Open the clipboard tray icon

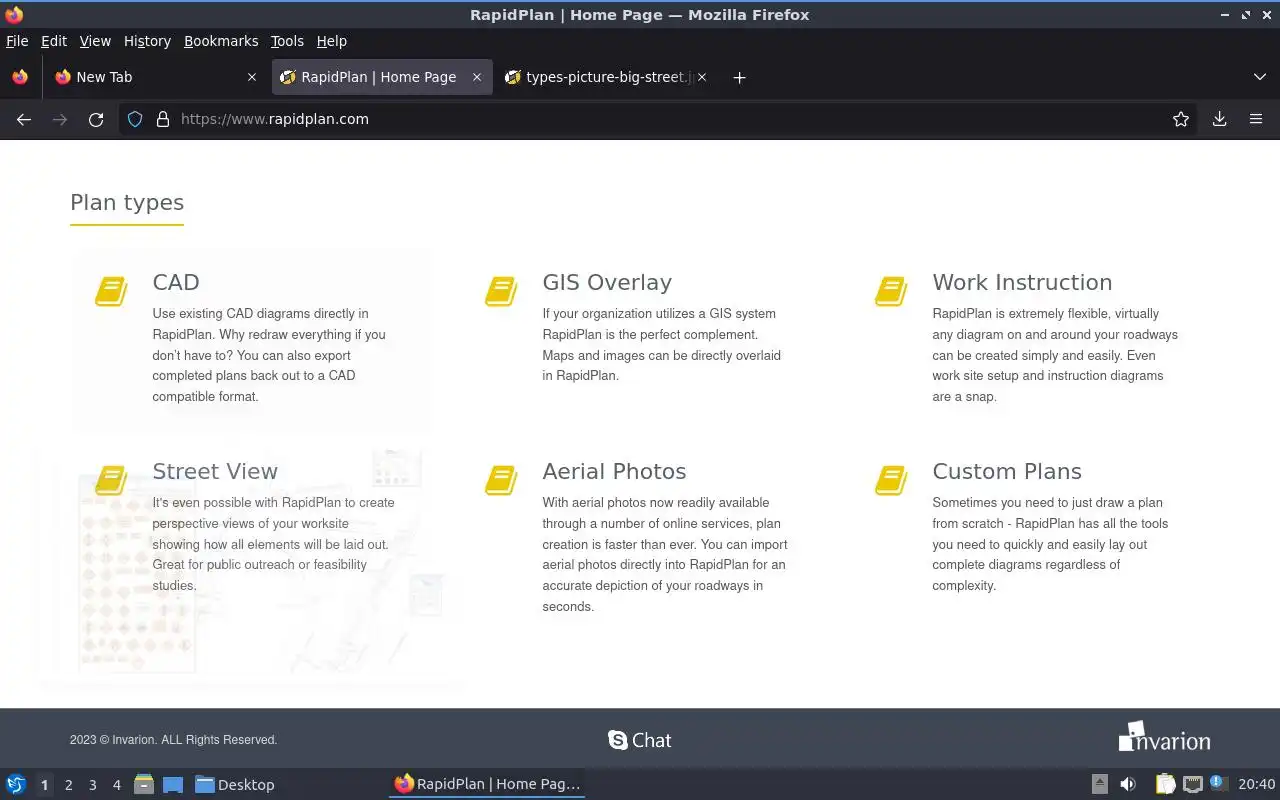point(1164,784)
